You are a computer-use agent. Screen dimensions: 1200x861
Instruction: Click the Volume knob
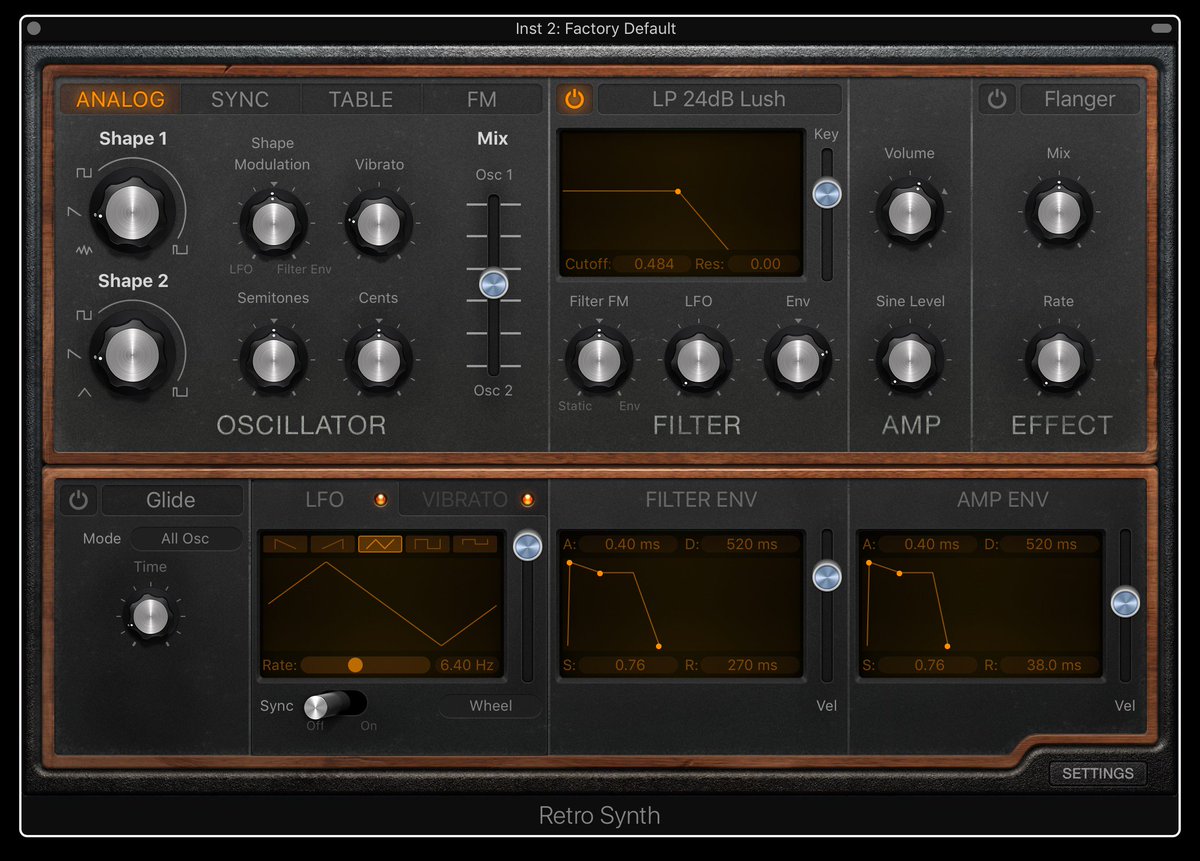click(x=909, y=212)
